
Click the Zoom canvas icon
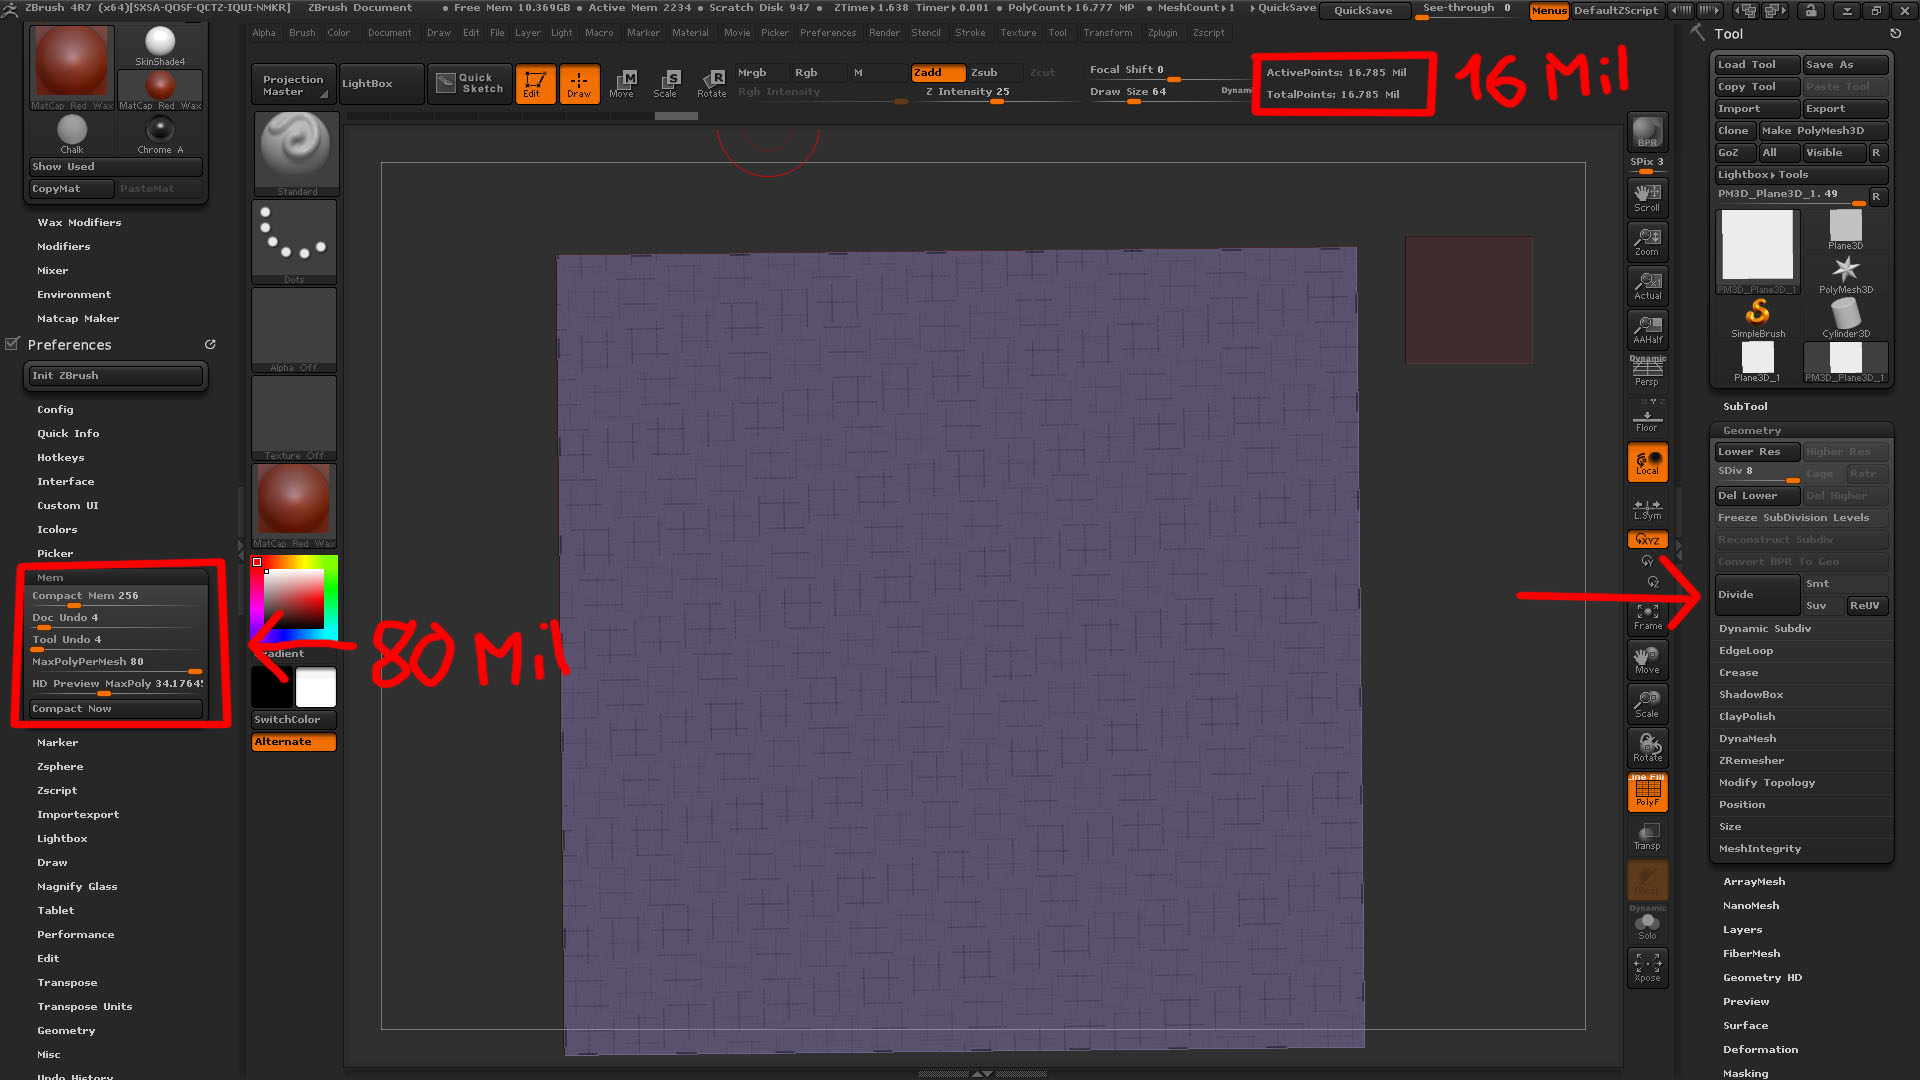tap(1647, 241)
